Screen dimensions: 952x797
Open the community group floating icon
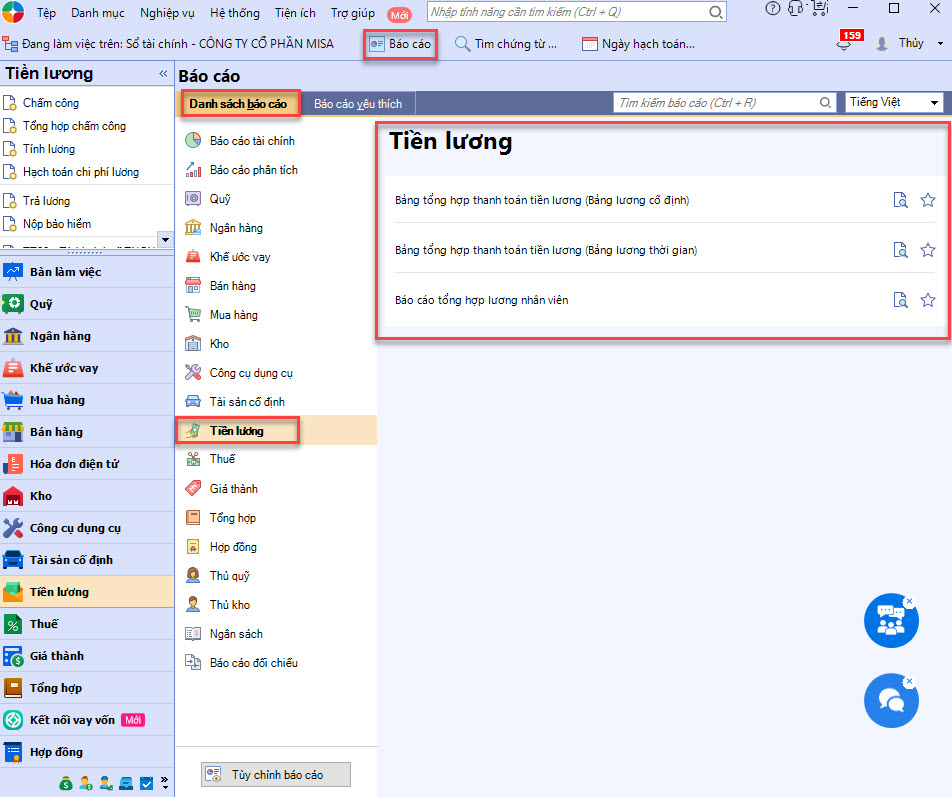pos(890,621)
